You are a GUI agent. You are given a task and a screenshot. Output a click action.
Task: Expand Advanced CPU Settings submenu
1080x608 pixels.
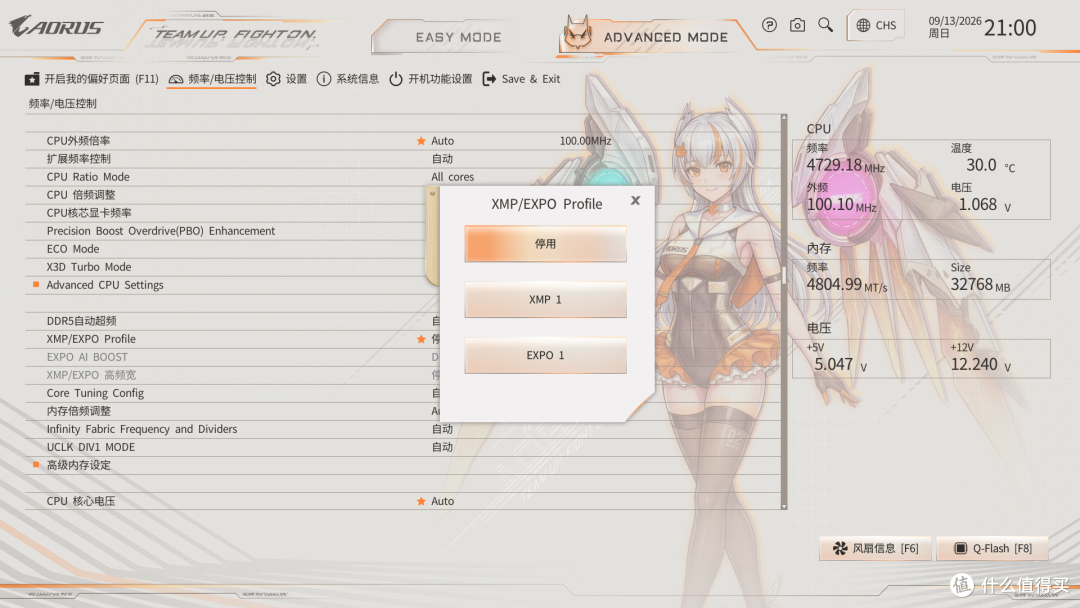(105, 285)
